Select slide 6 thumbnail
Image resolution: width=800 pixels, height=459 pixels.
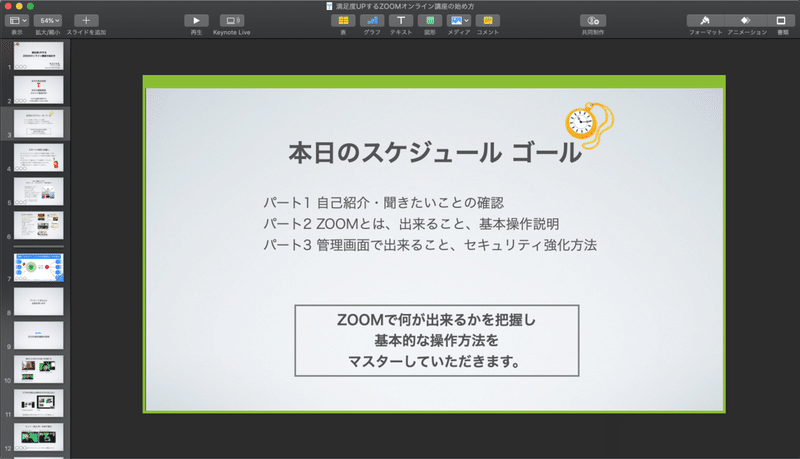(x=39, y=225)
